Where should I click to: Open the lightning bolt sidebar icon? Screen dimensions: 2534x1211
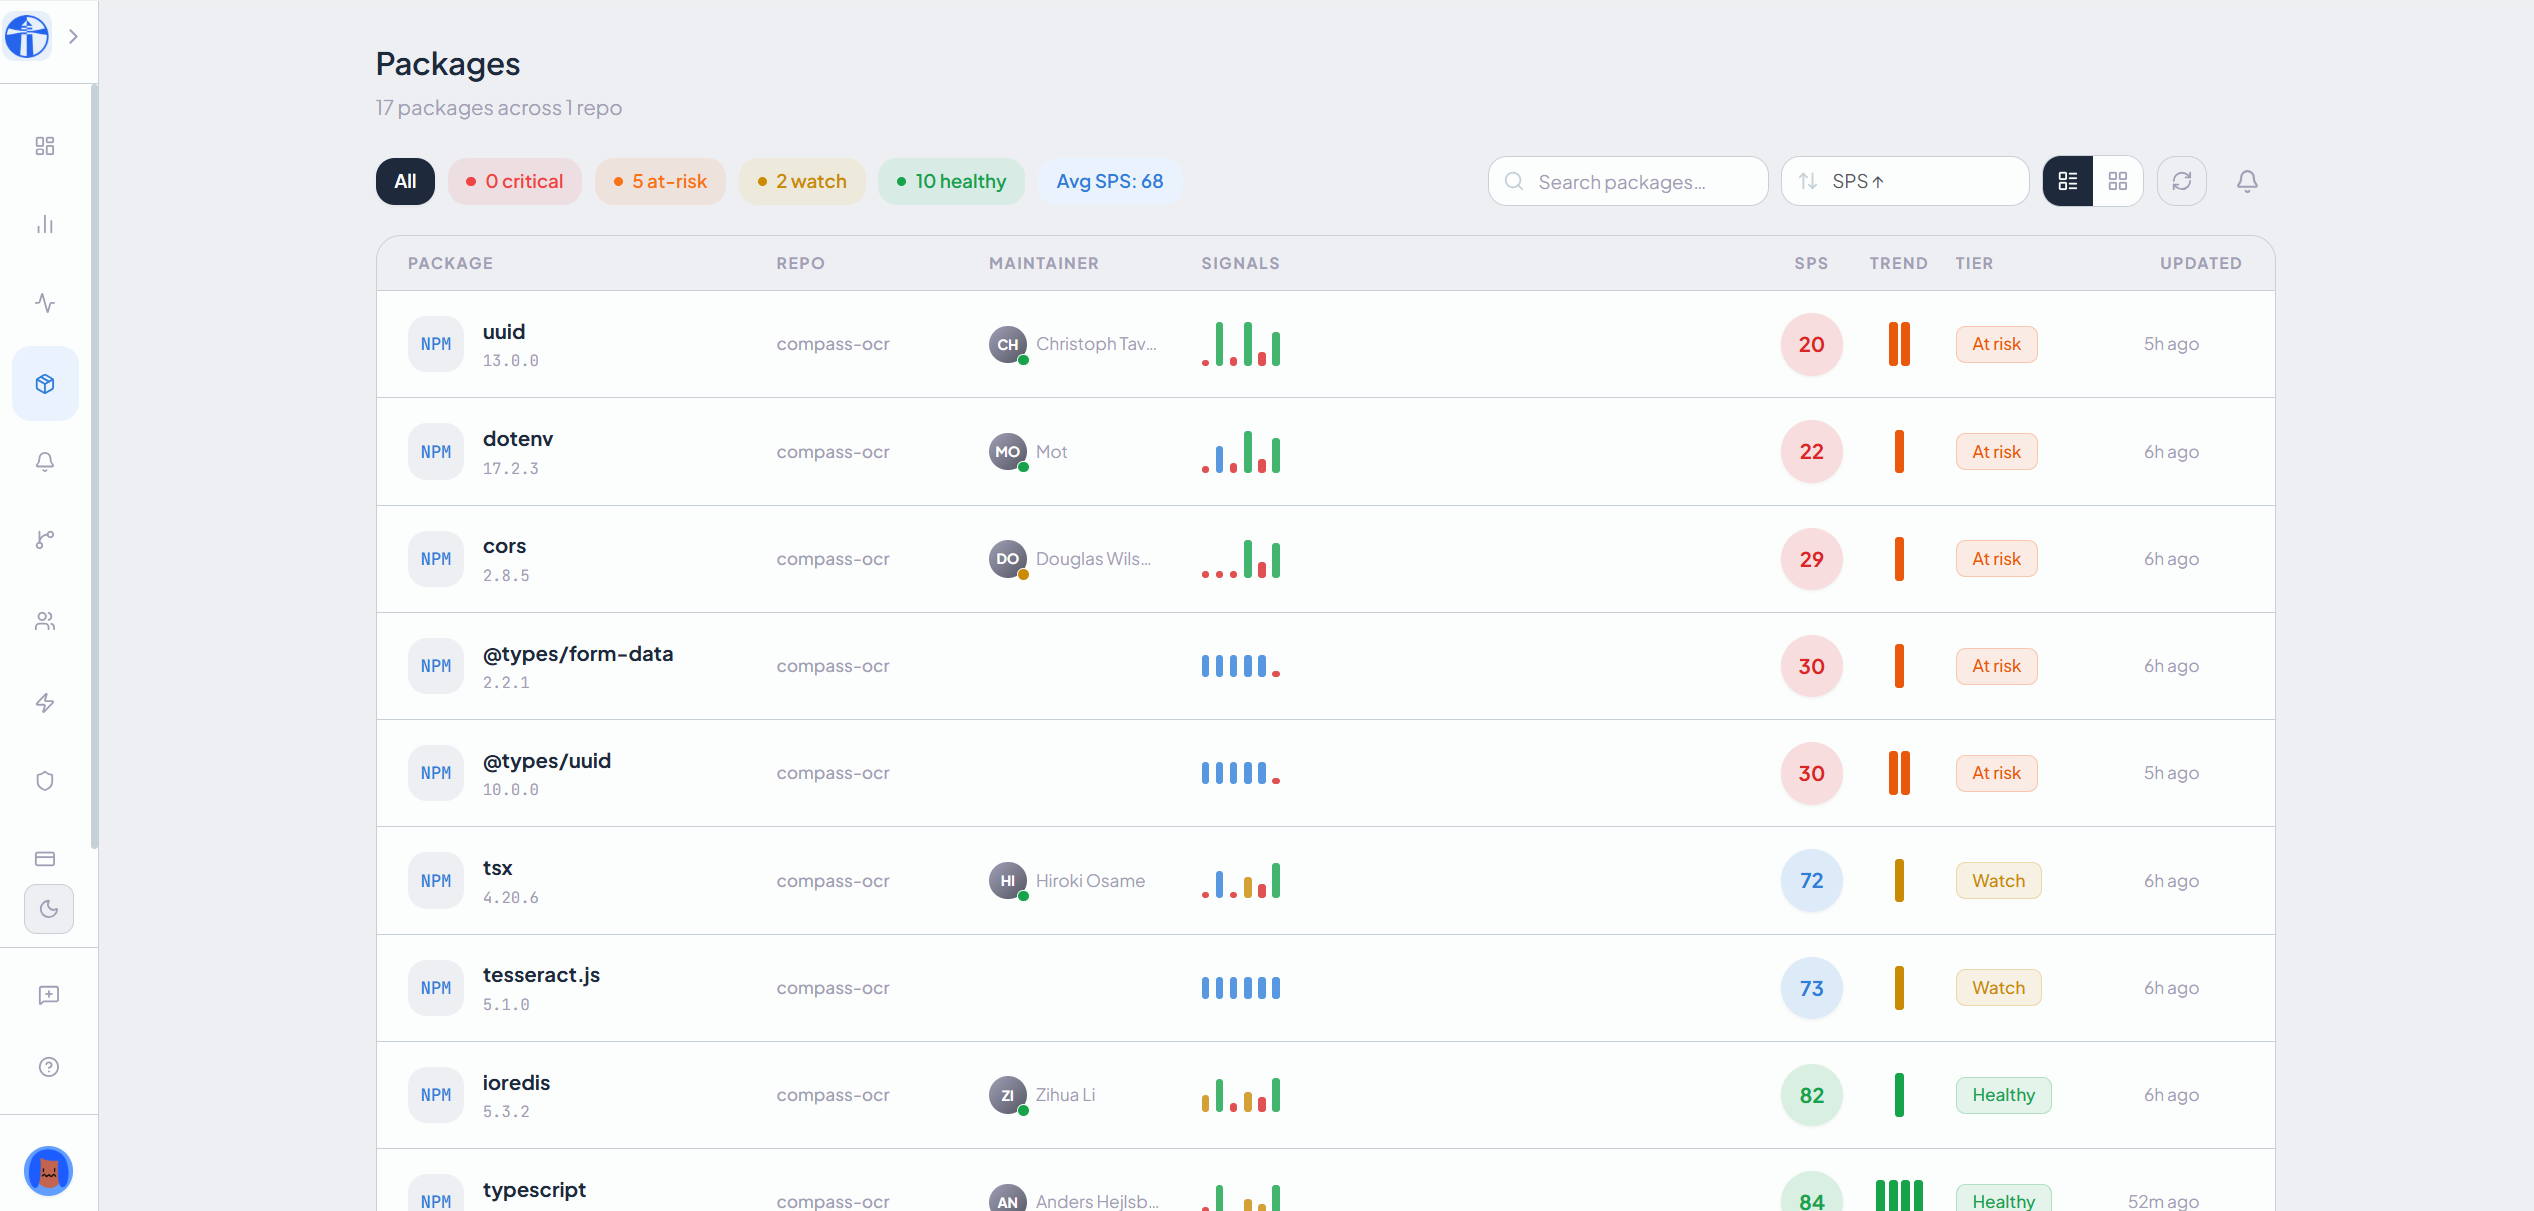[x=45, y=703]
